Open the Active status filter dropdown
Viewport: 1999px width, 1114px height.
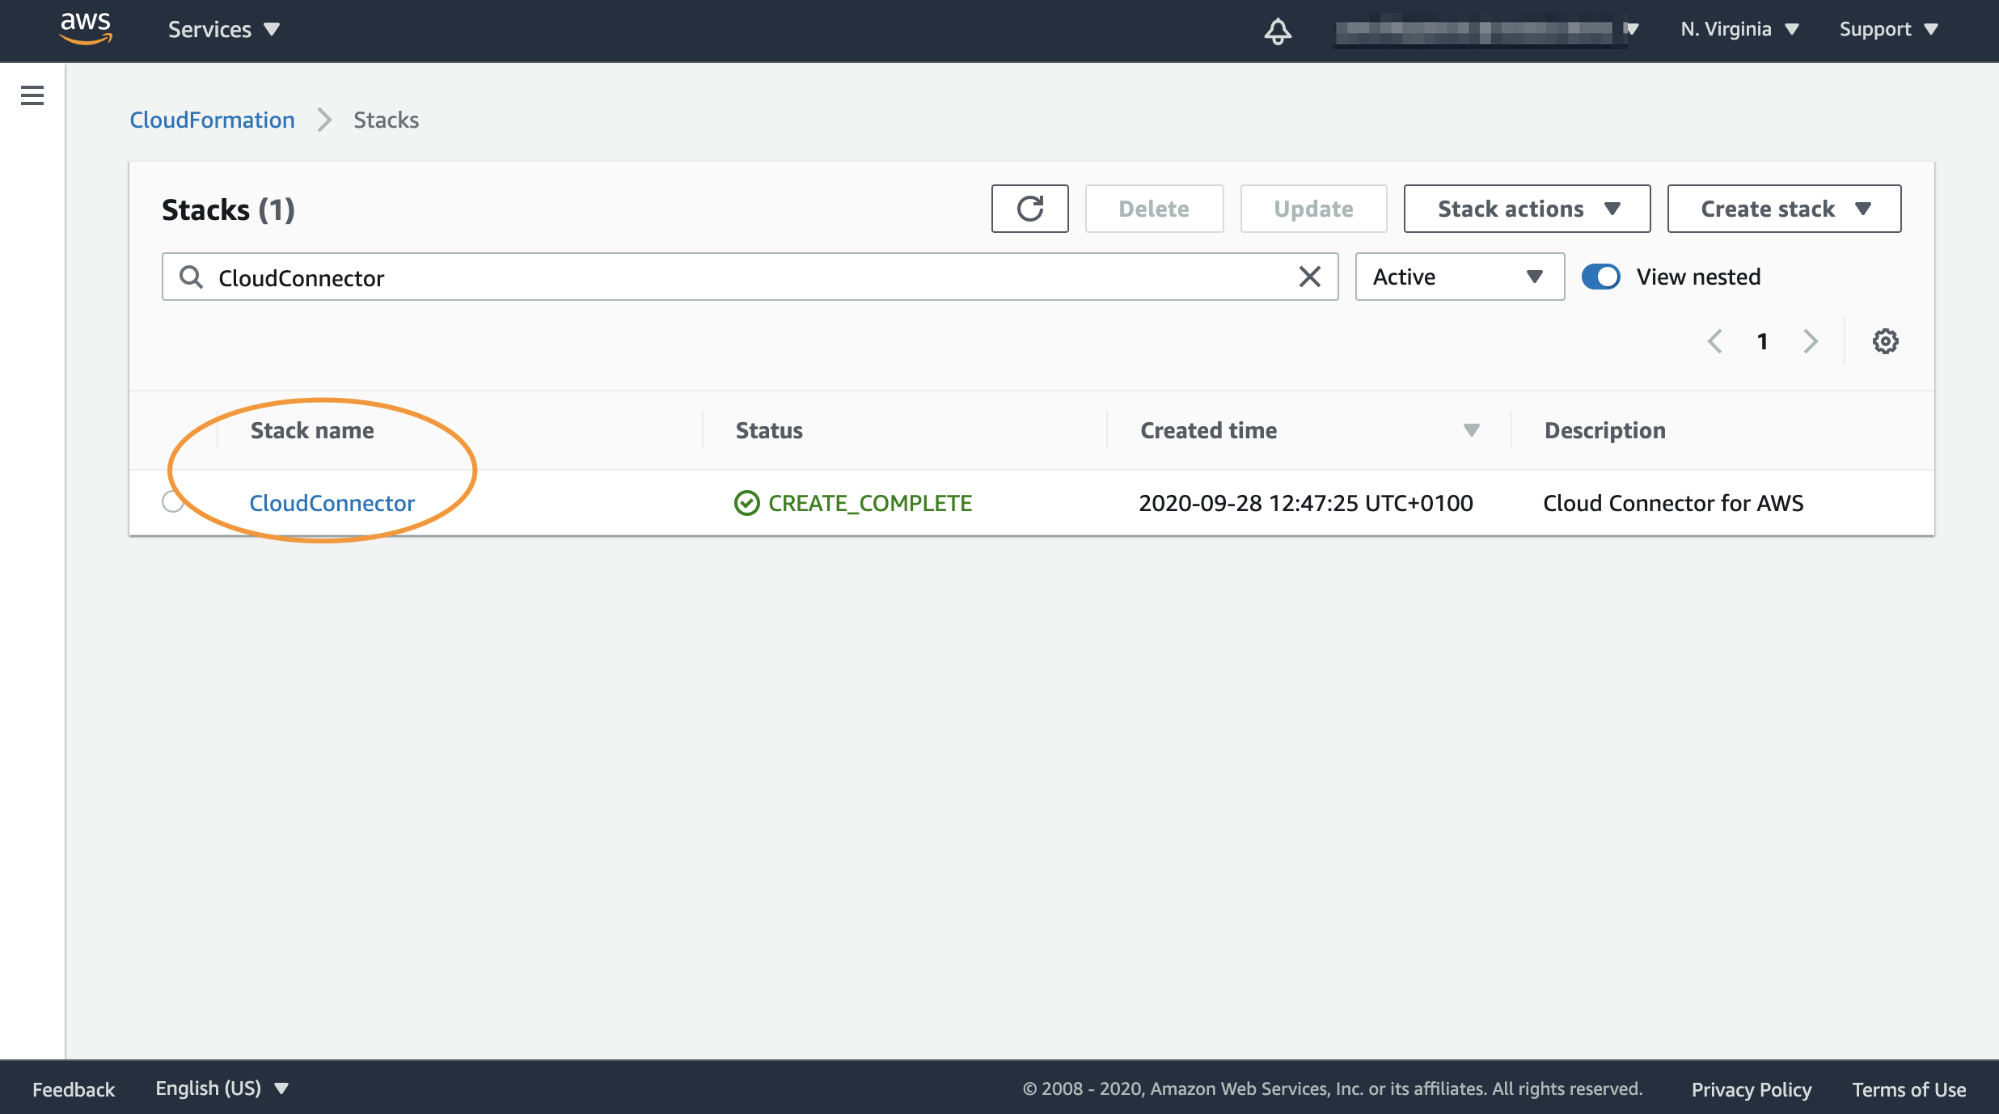(x=1459, y=277)
